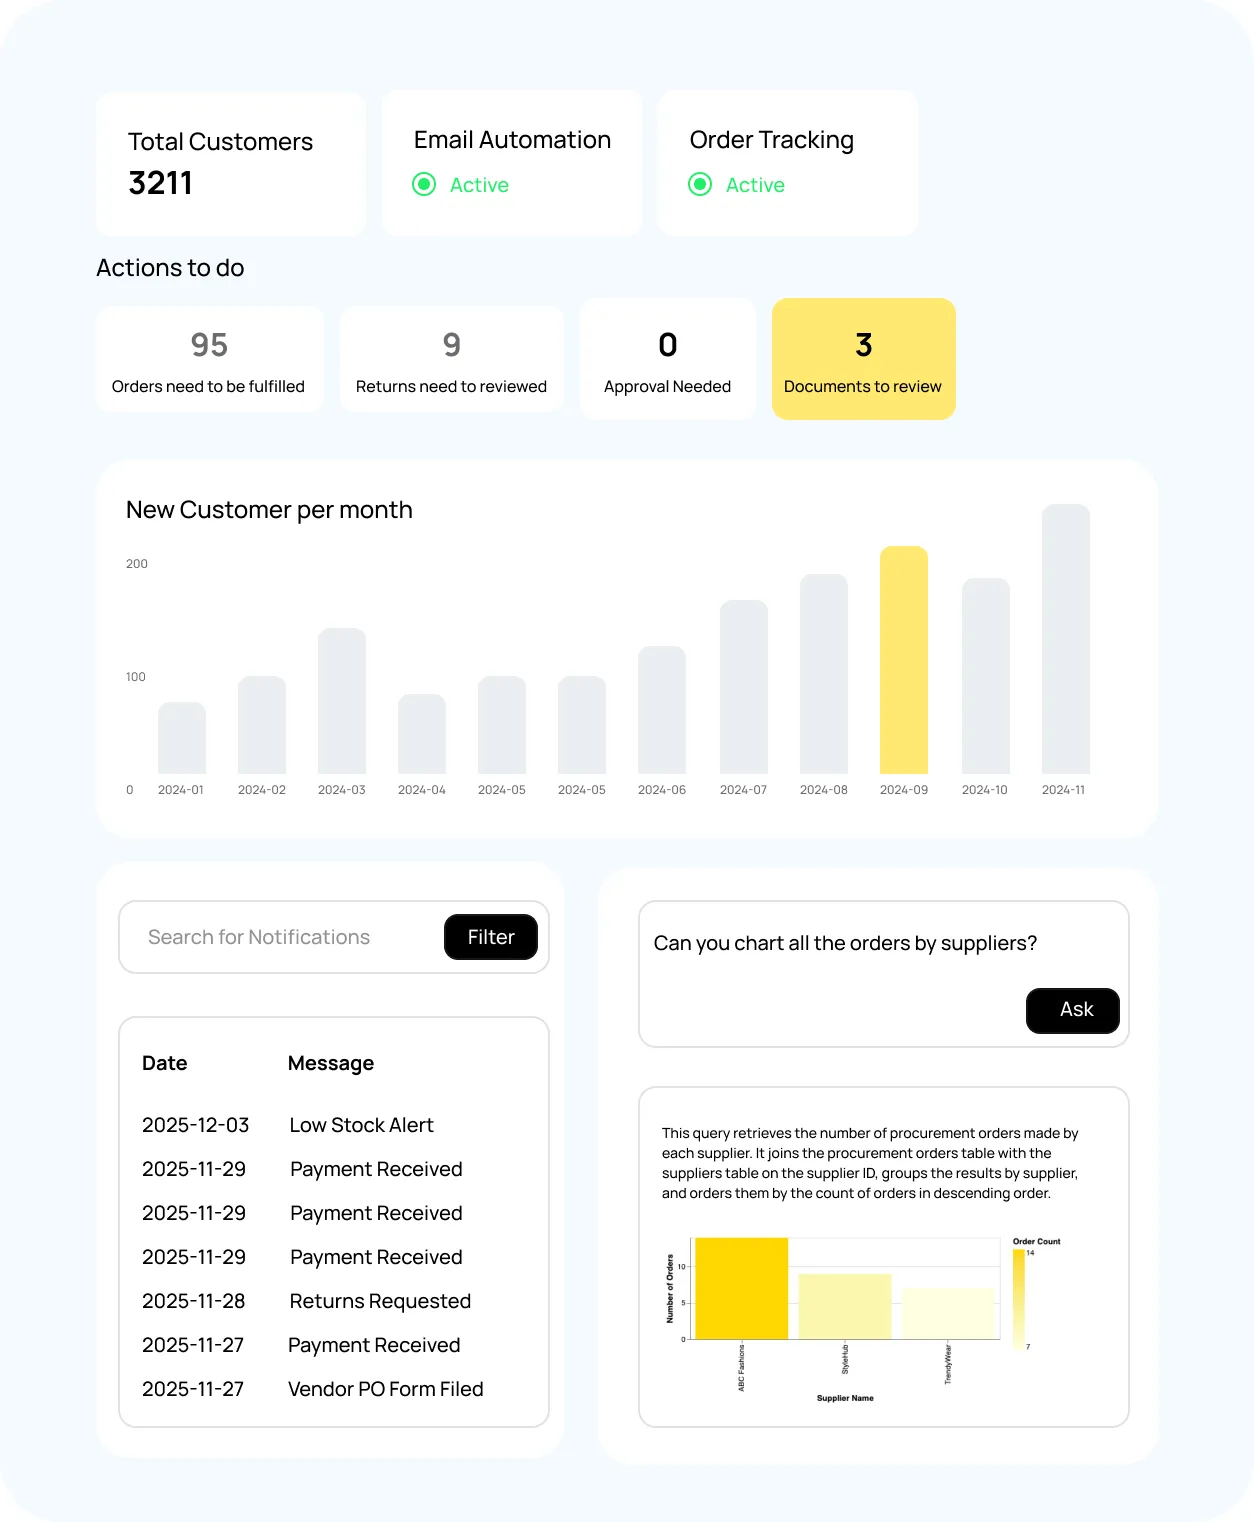Click the TrendyWear bar in supplier chart
Image resolution: width=1254 pixels, height=1522 pixels.
click(x=948, y=1314)
